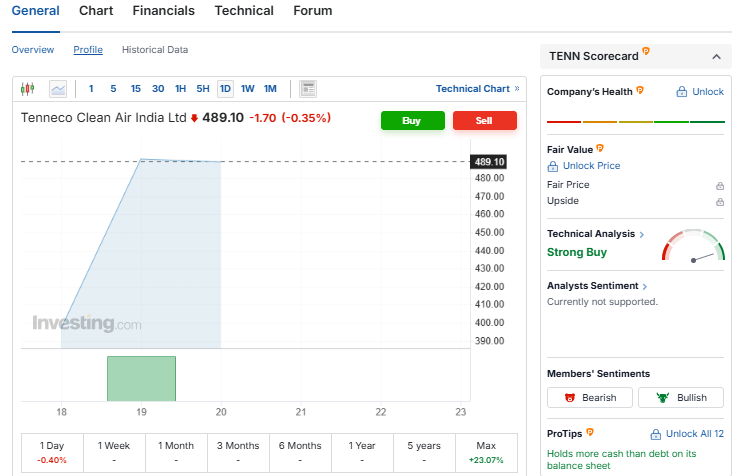Open the news overlay icon in chart toolbar
Viewport: 736px width, 476px height.
308,89
